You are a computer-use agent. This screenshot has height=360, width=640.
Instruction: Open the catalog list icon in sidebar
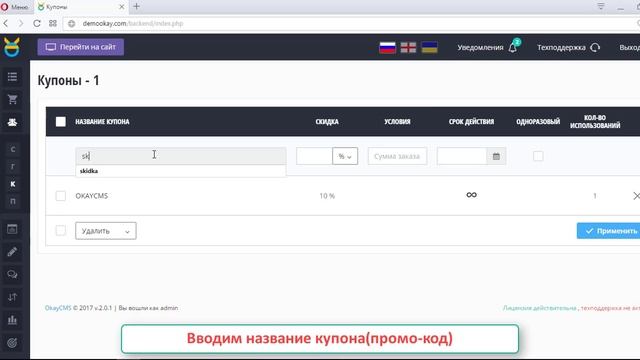click(x=12, y=77)
